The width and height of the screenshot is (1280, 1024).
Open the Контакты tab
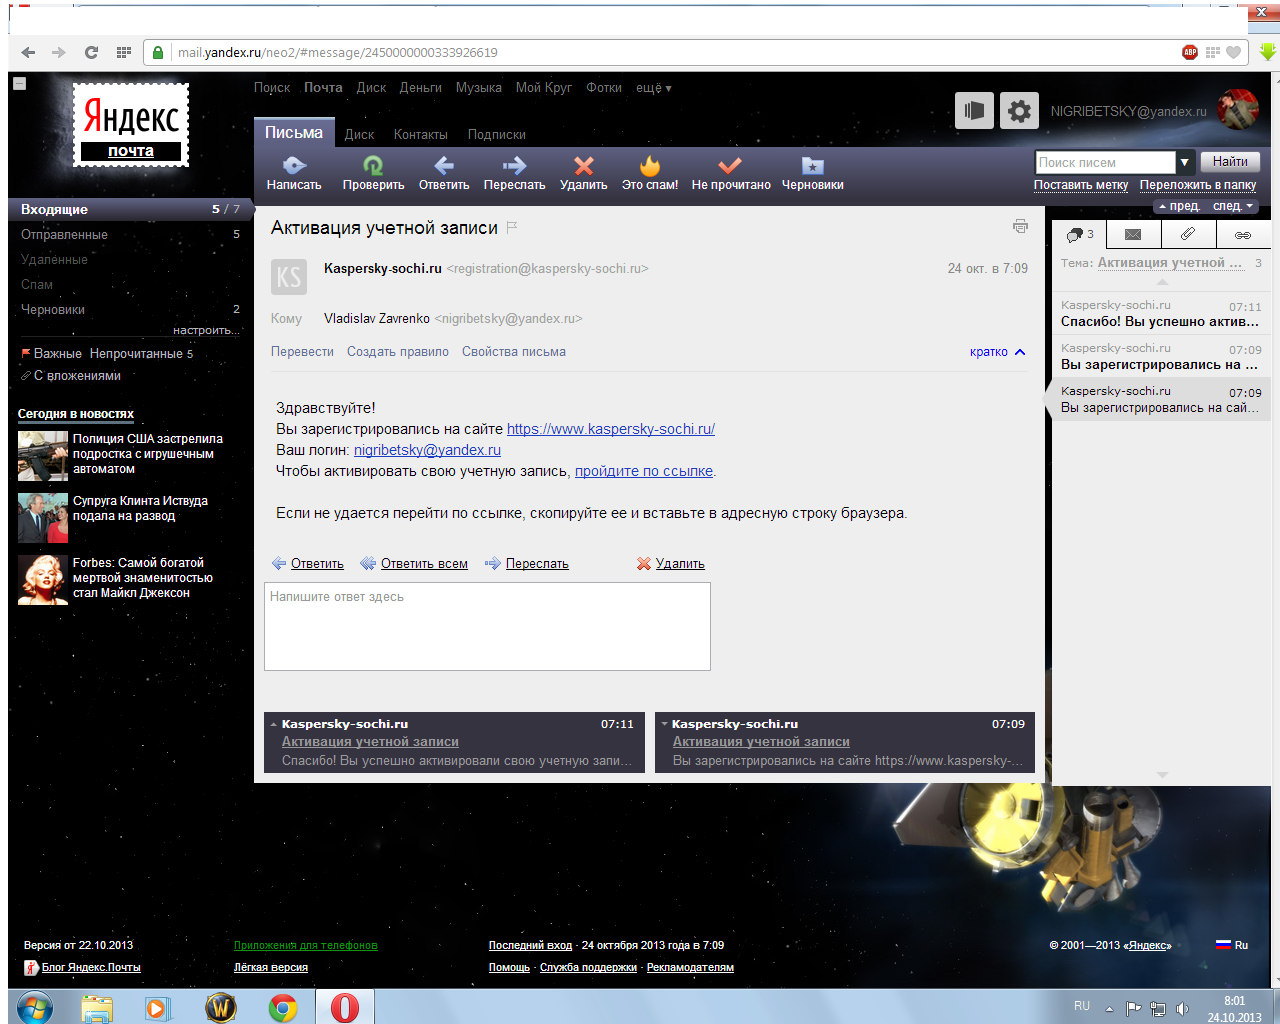[421, 135]
